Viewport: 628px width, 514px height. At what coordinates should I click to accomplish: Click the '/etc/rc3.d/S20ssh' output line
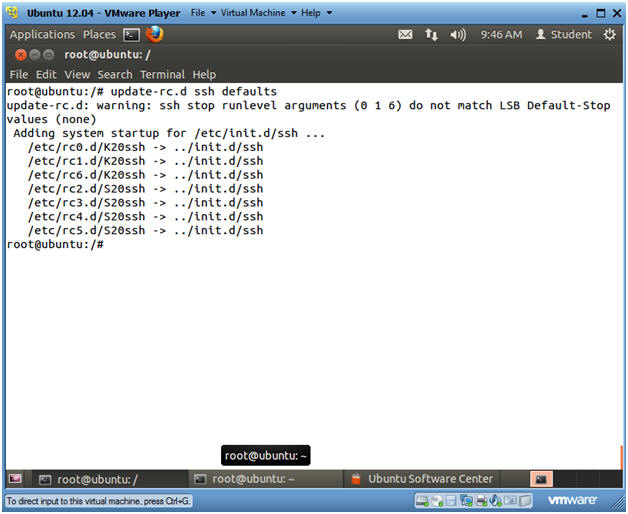[145, 203]
